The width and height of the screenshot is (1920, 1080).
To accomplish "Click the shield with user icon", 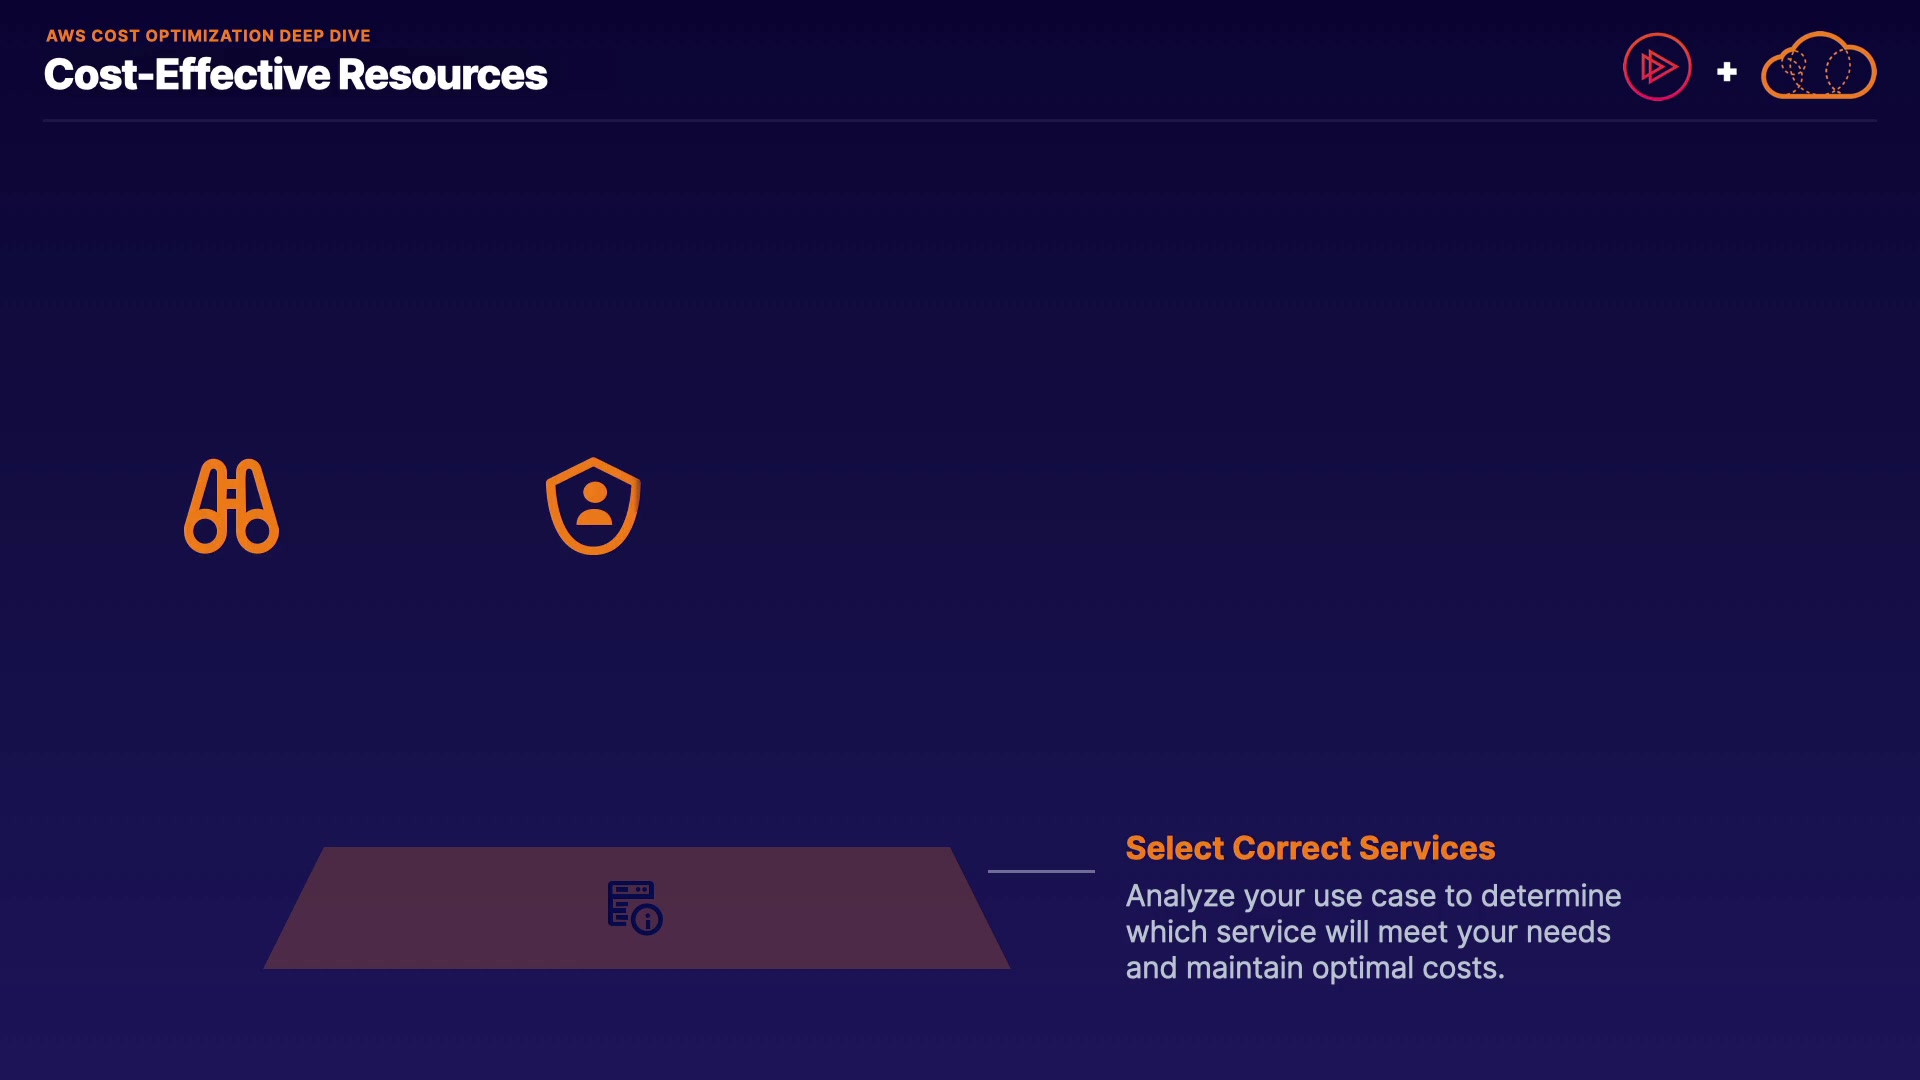I will point(593,506).
